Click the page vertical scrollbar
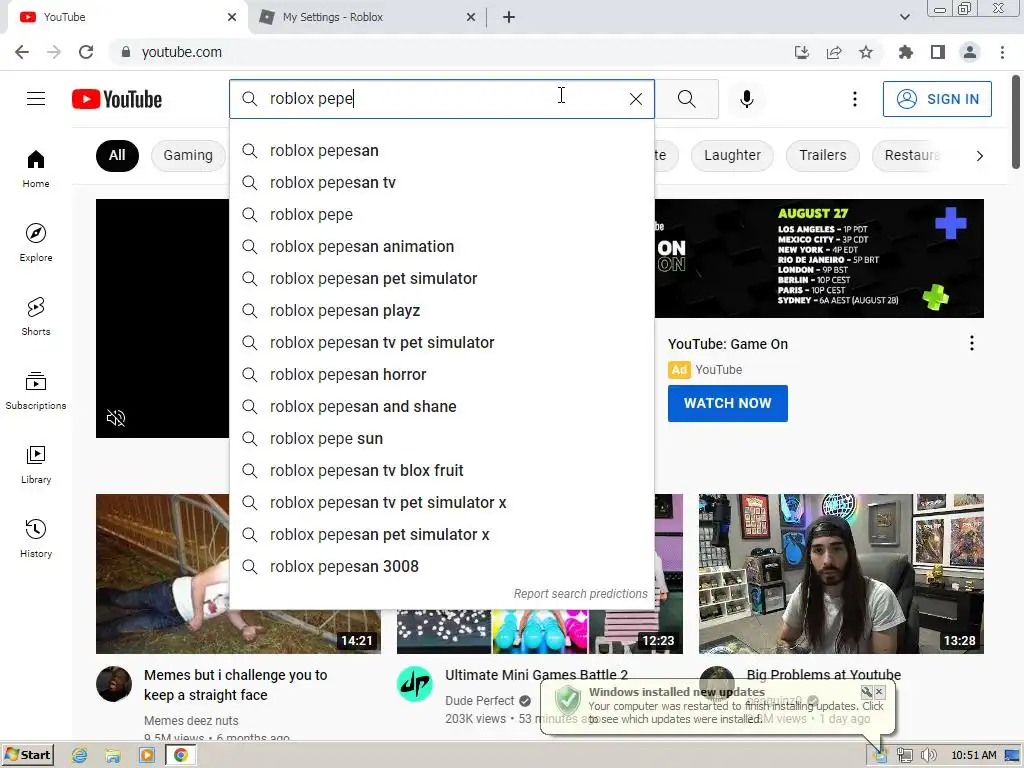 click(1016, 121)
